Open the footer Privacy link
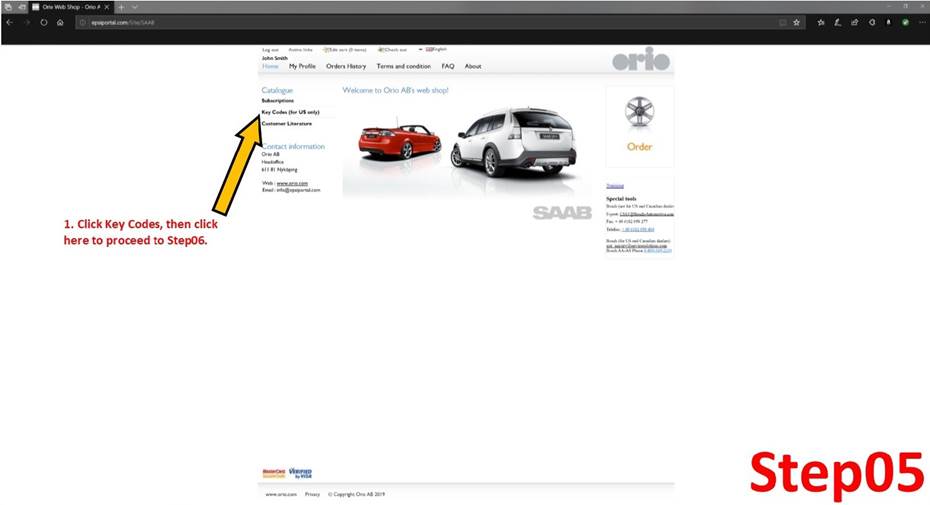The height and width of the screenshot is (505, 930). 312,494
